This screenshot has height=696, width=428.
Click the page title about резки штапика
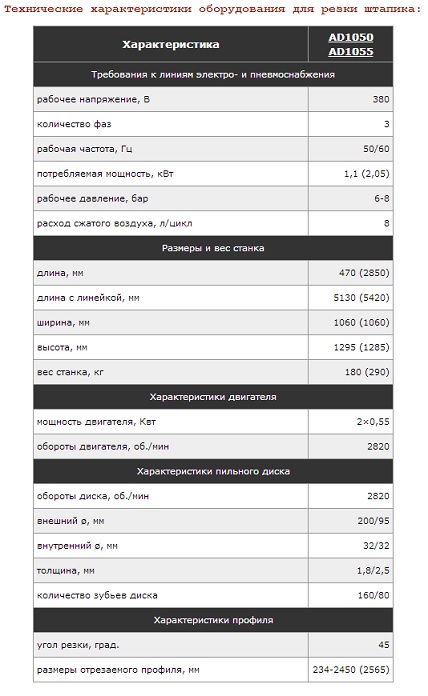[212, 9]
